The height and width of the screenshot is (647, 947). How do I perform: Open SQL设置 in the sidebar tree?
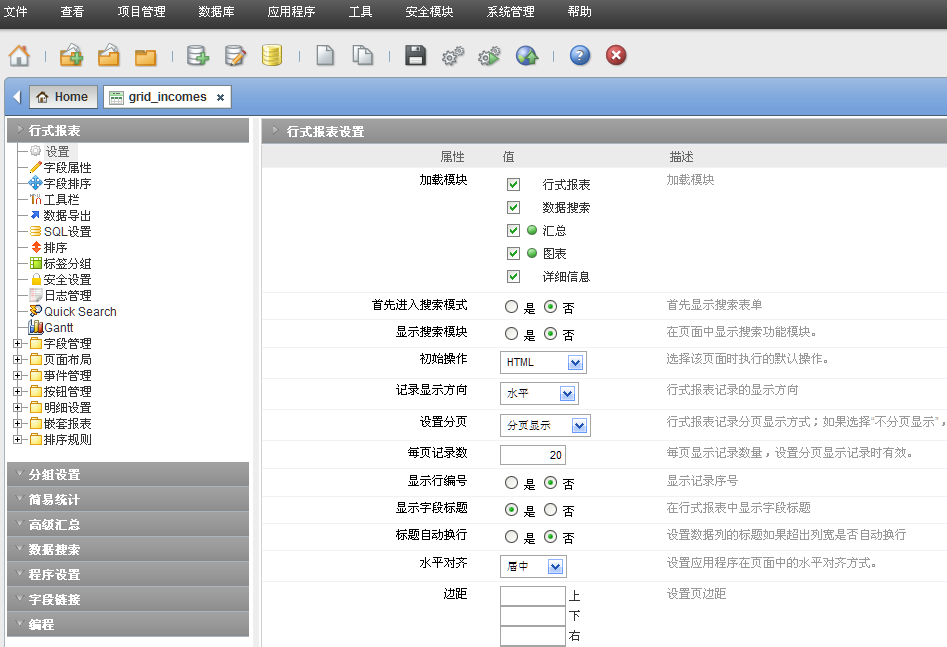67,232
